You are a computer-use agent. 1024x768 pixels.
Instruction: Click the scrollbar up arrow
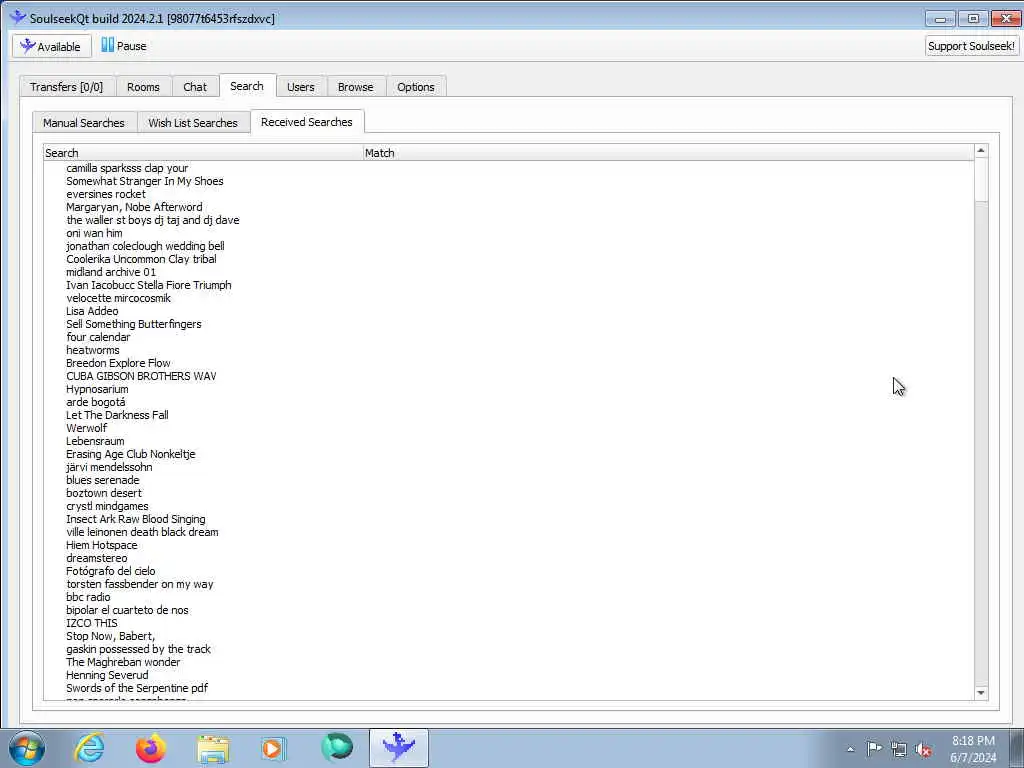point(980,151)
